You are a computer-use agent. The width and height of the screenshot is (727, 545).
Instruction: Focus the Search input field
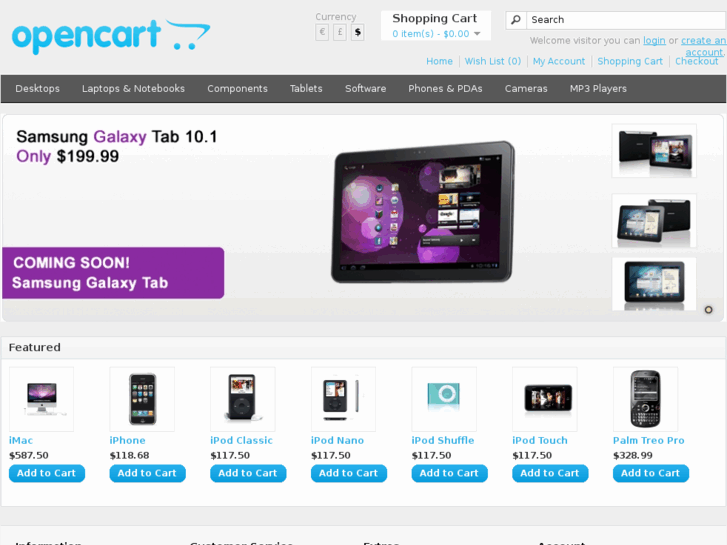(626, 20)
